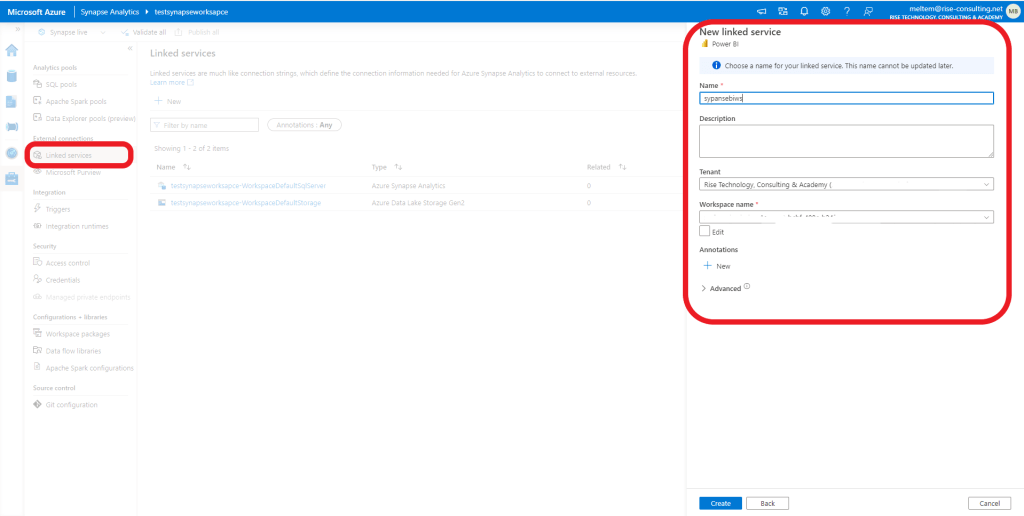The height and width of the screenshot is (516, 1024).
Task: Click the Create button
Action: point(720,503)
